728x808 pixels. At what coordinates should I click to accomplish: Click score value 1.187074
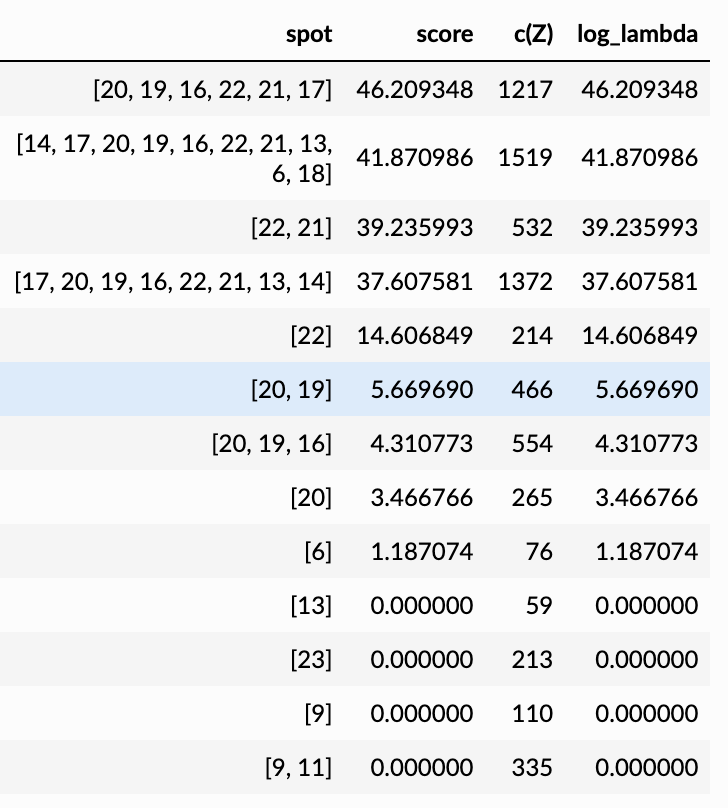(421, 552)
